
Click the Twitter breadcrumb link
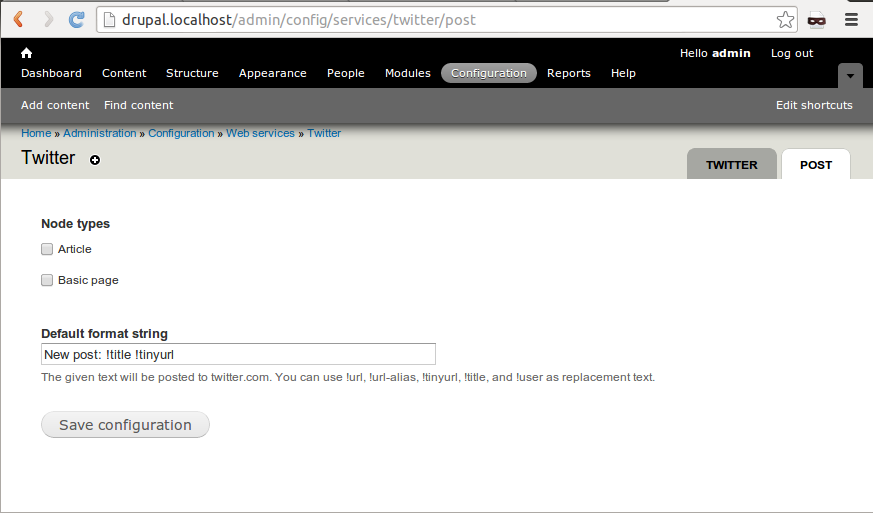tap(324, 133)
